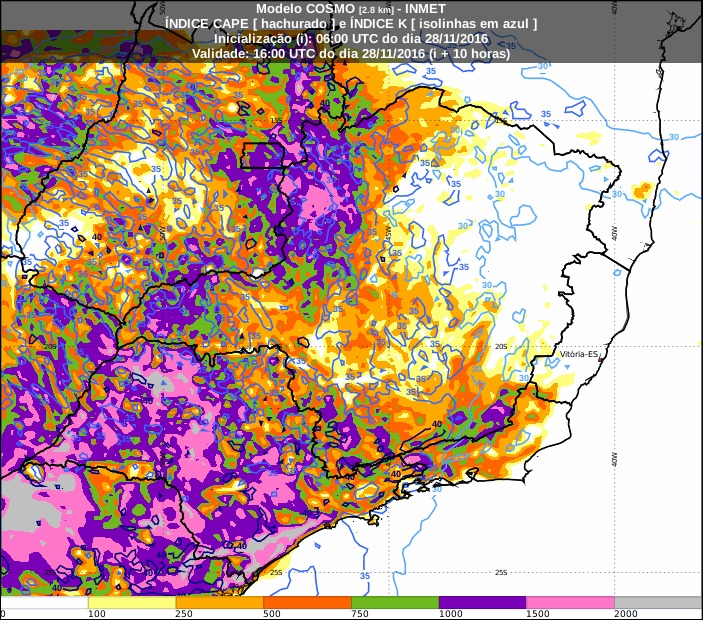
Task: Choose the dark orange 500–750 legend swatch
Action: click(307, 603)
